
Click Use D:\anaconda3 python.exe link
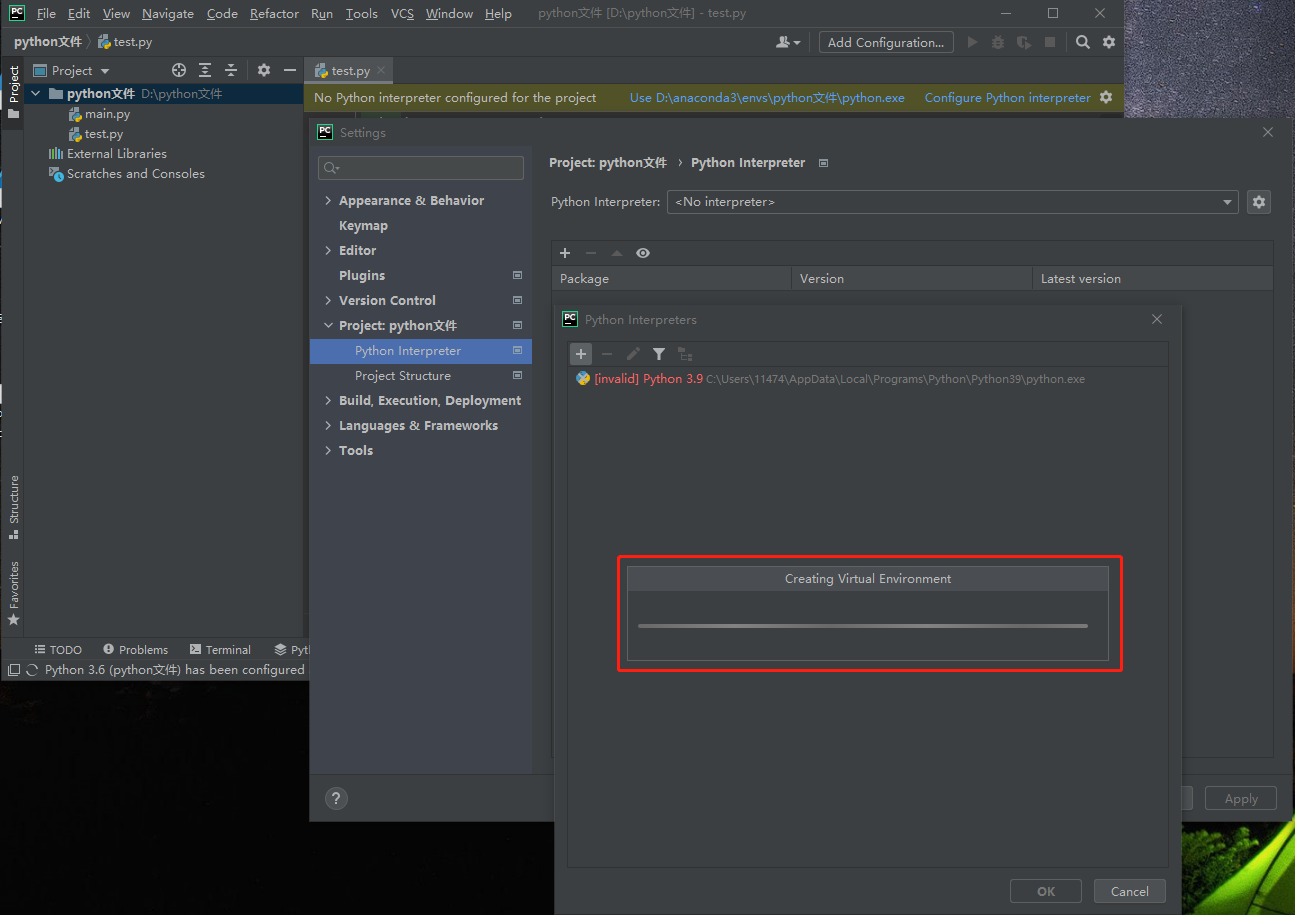tap(767, 98)
